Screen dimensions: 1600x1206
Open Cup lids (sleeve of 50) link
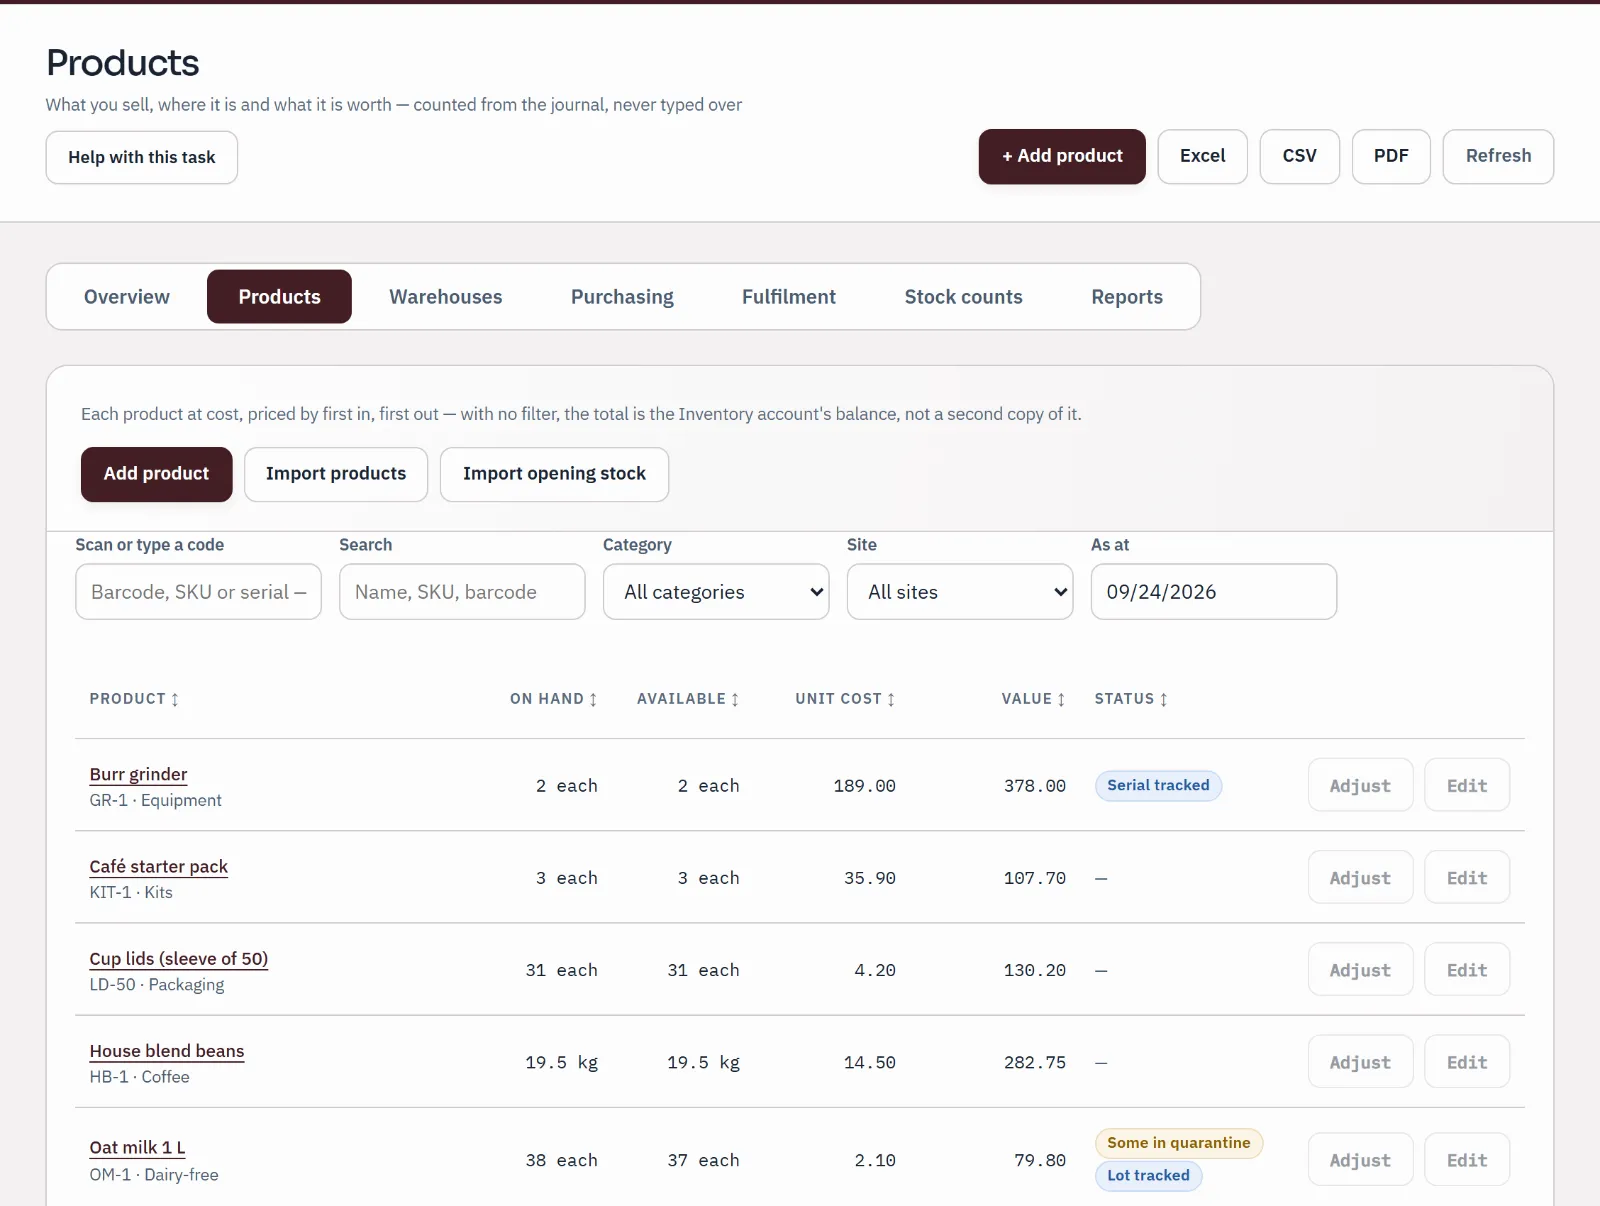(x=179, y=958)
